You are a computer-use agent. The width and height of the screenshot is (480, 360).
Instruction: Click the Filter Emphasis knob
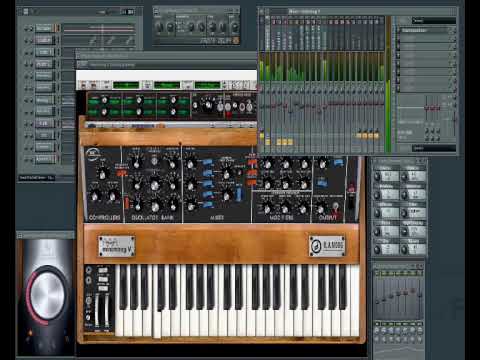(286, 164)
